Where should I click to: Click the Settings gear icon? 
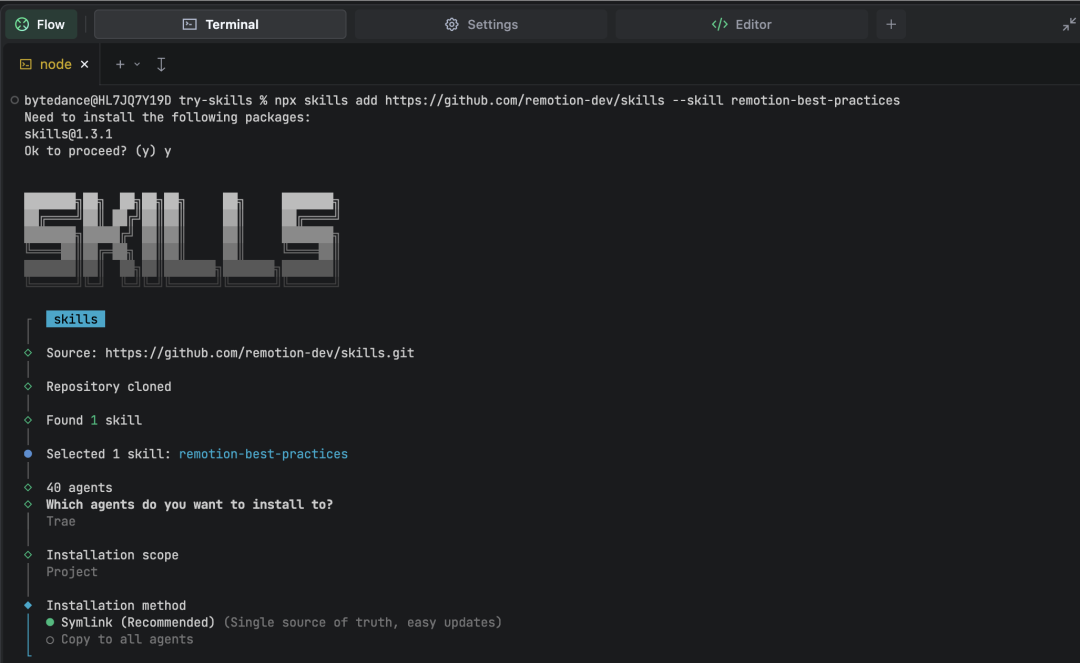451,24
